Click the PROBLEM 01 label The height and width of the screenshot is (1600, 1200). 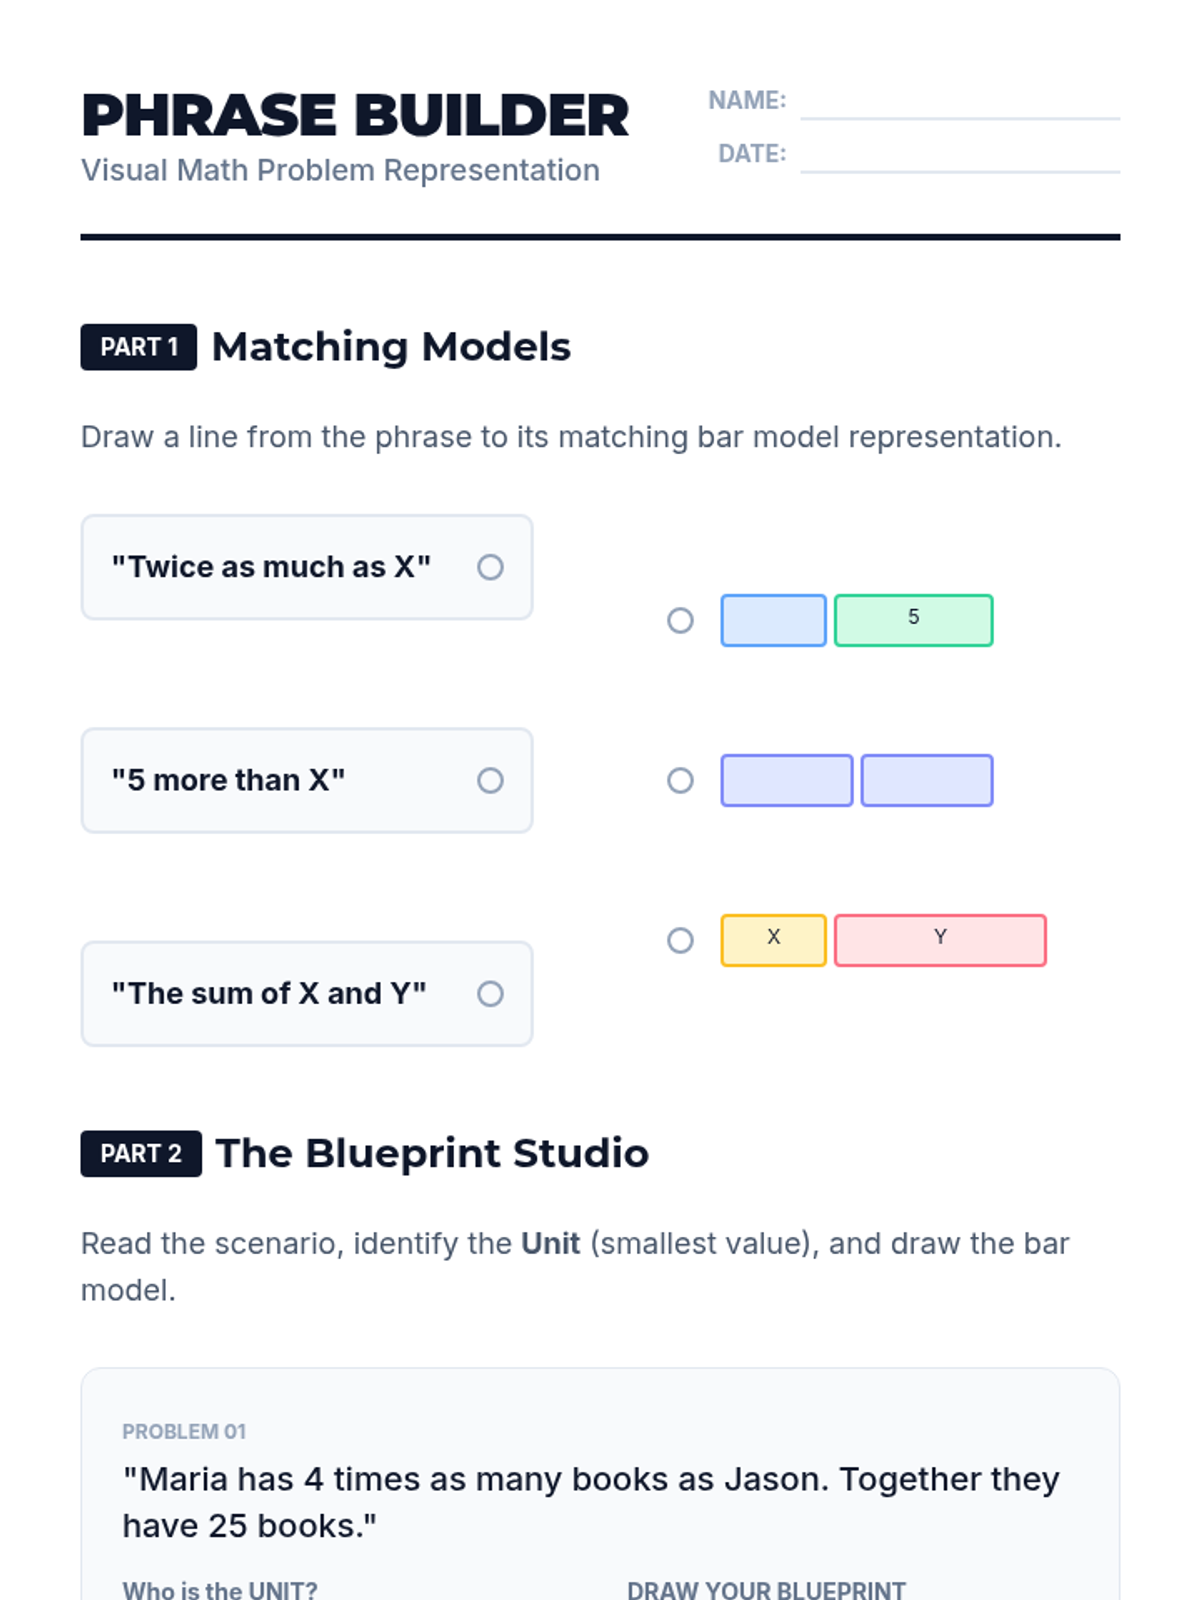(184, 1431)
